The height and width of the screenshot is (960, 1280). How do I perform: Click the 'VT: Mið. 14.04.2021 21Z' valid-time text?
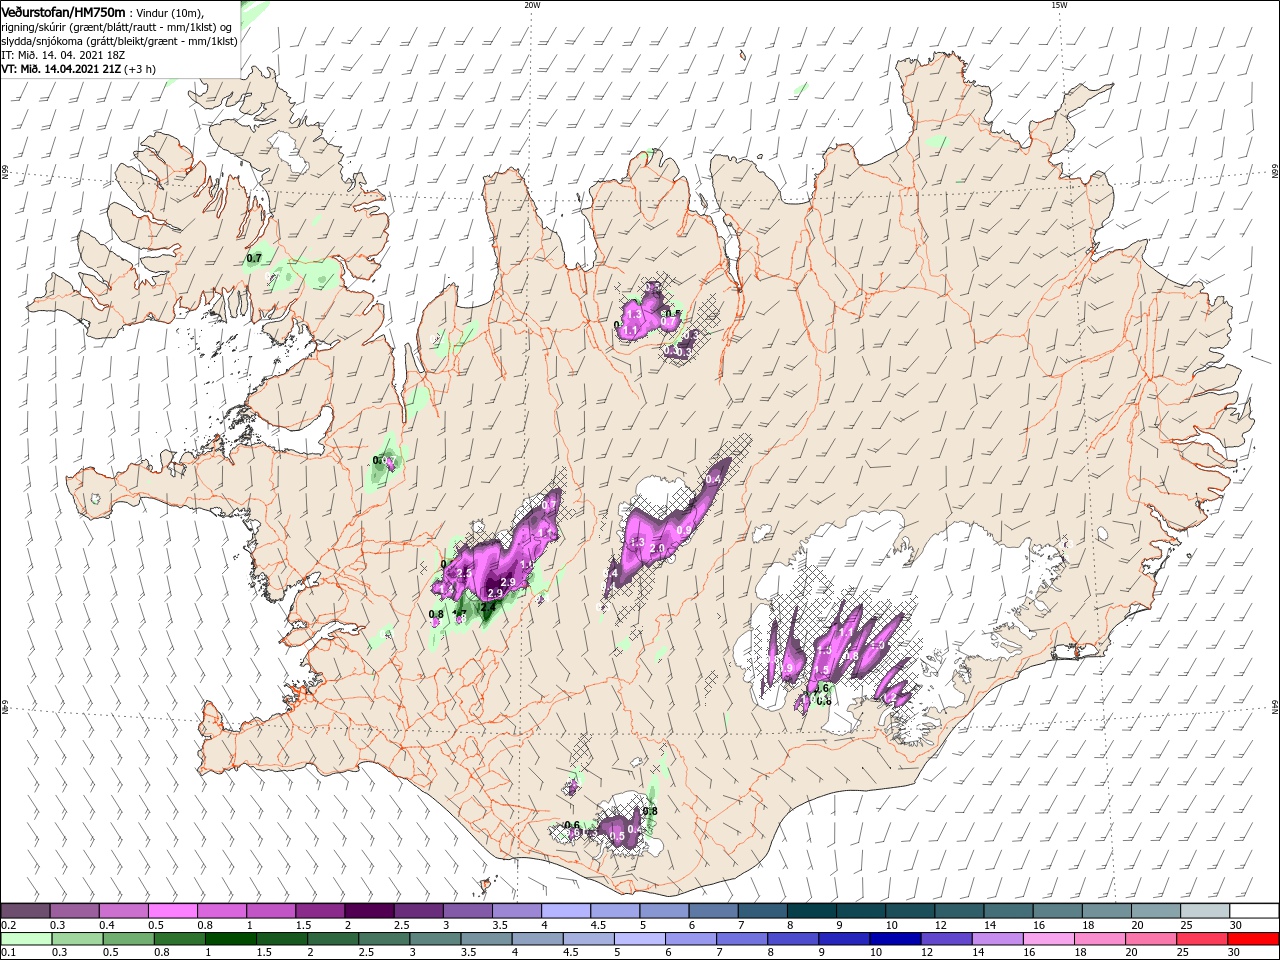click(x=61, y=69)
